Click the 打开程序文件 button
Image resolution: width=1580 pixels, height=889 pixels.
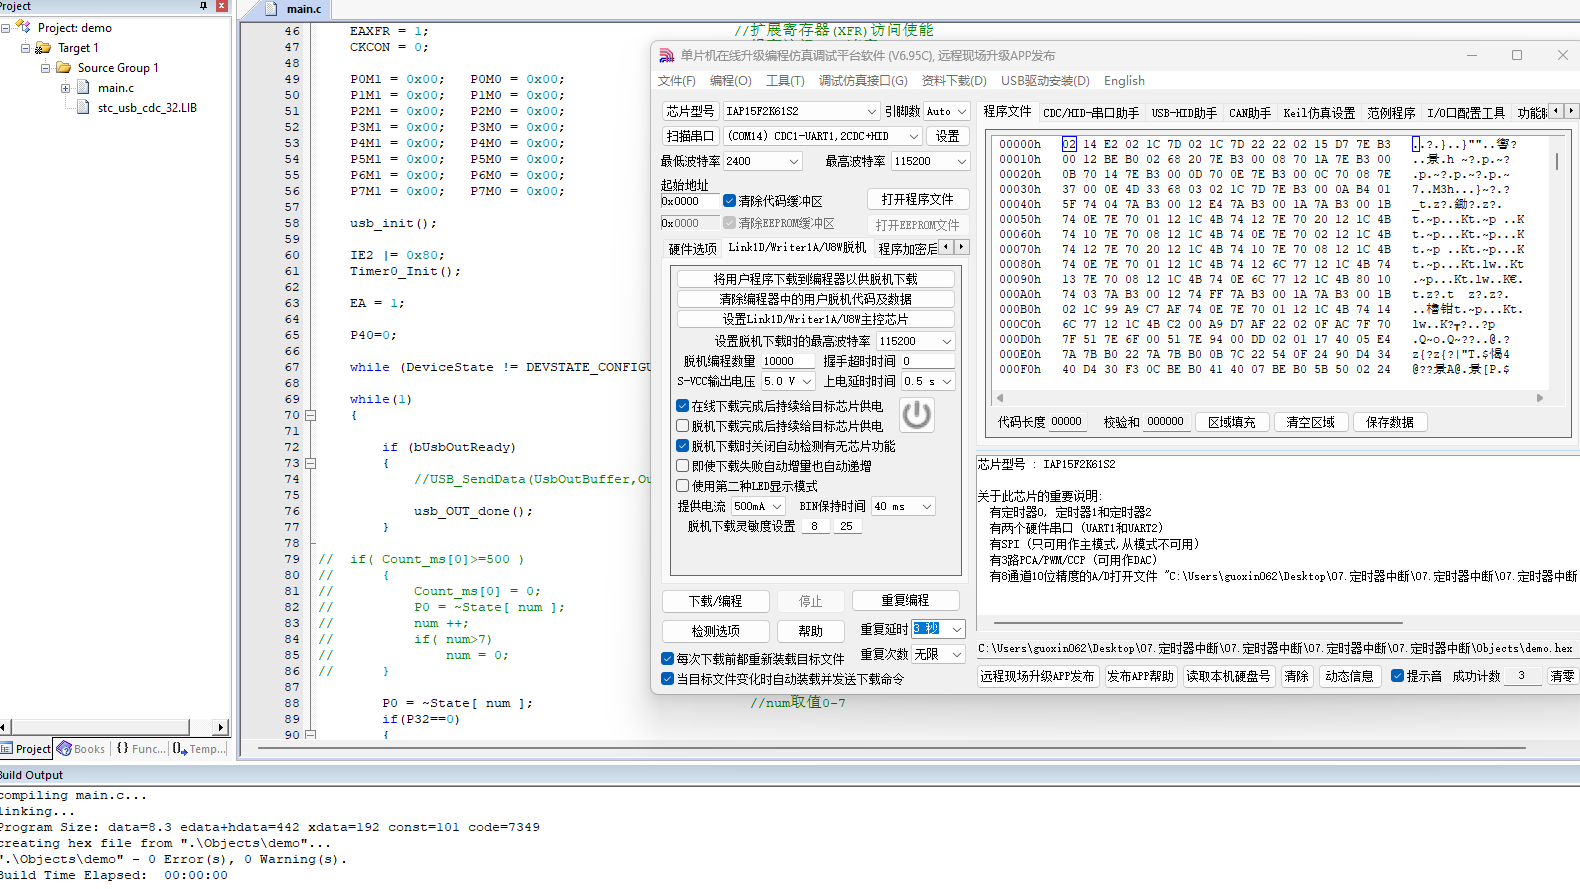point(917,199)
